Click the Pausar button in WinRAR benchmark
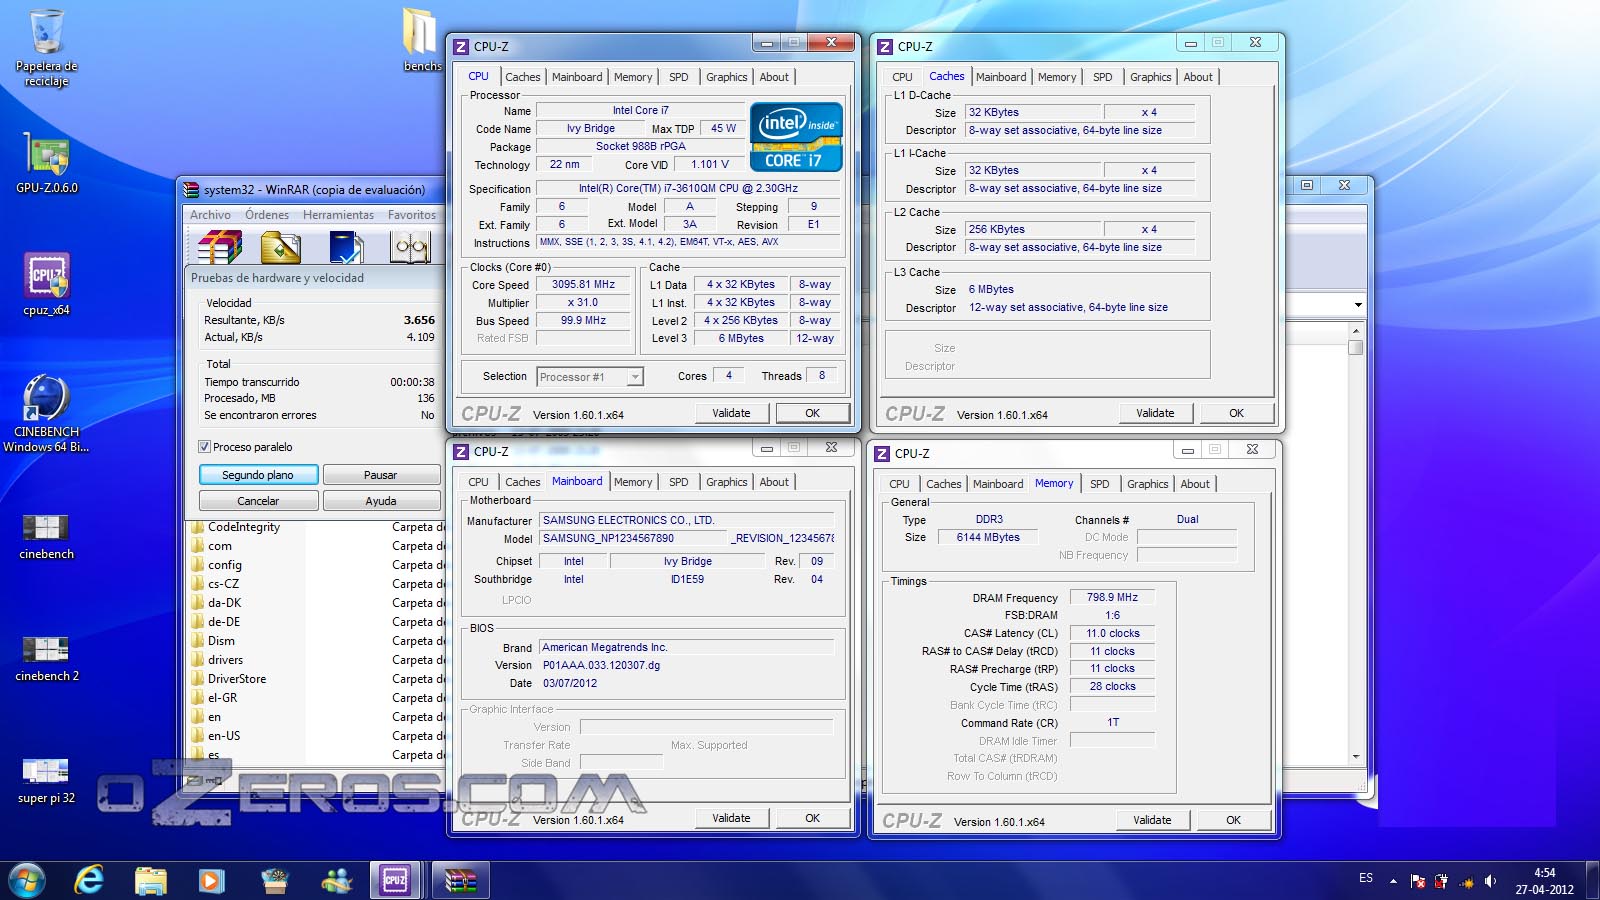1600x900 pixels. [x=381, y=475]
